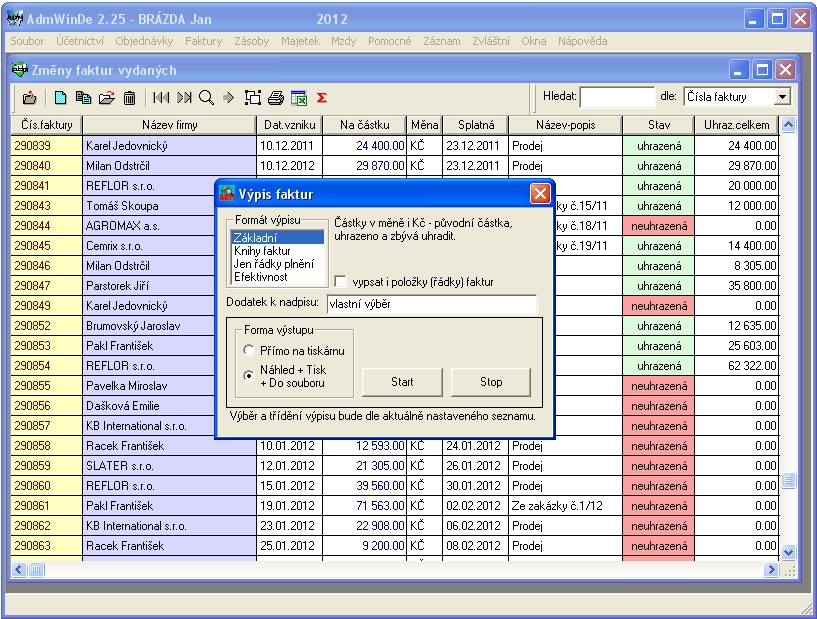This screenshot has width=817, height=619.
Task: Create a new invoice with blank page icon
Action: click(60, 97)
